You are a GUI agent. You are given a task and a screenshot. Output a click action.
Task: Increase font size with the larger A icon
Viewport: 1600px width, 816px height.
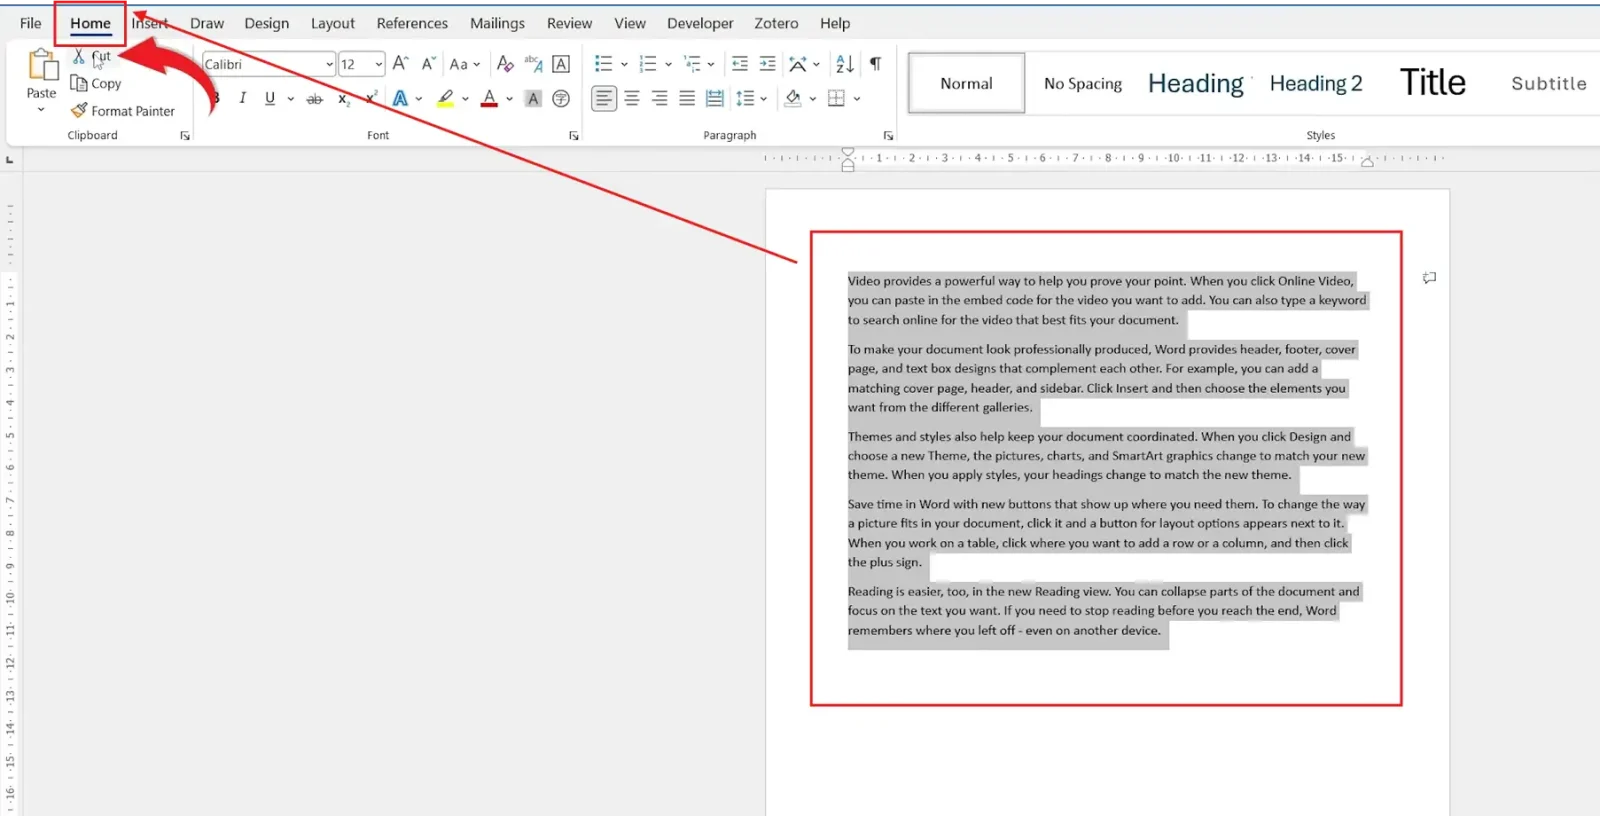[400, 64]
